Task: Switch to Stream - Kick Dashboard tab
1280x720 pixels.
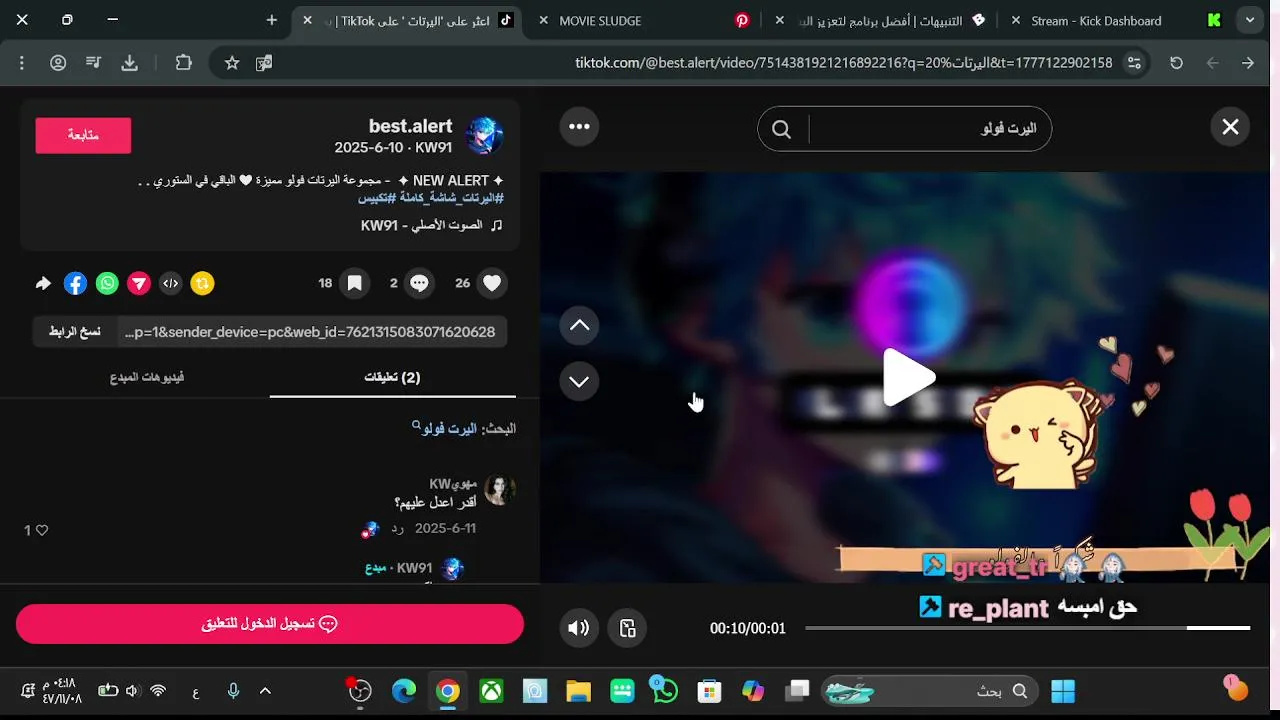Action: [x=1117, y=20]
